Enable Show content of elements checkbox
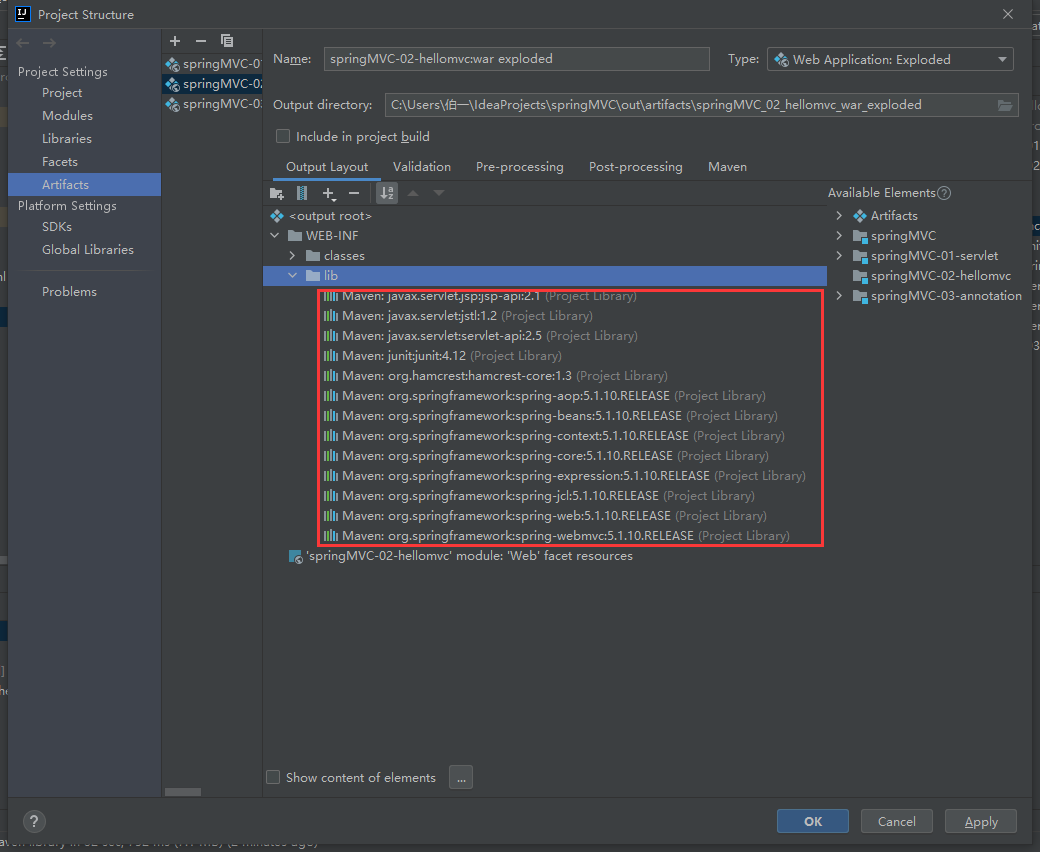This screenshot has height=852, width=1040. (273, 777)
